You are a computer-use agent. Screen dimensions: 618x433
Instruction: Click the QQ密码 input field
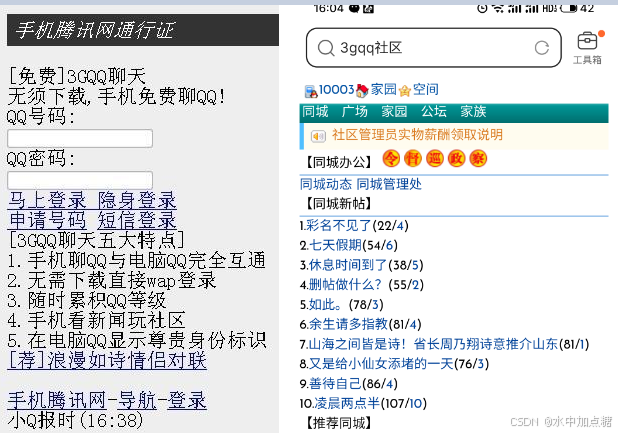point(80,180)
